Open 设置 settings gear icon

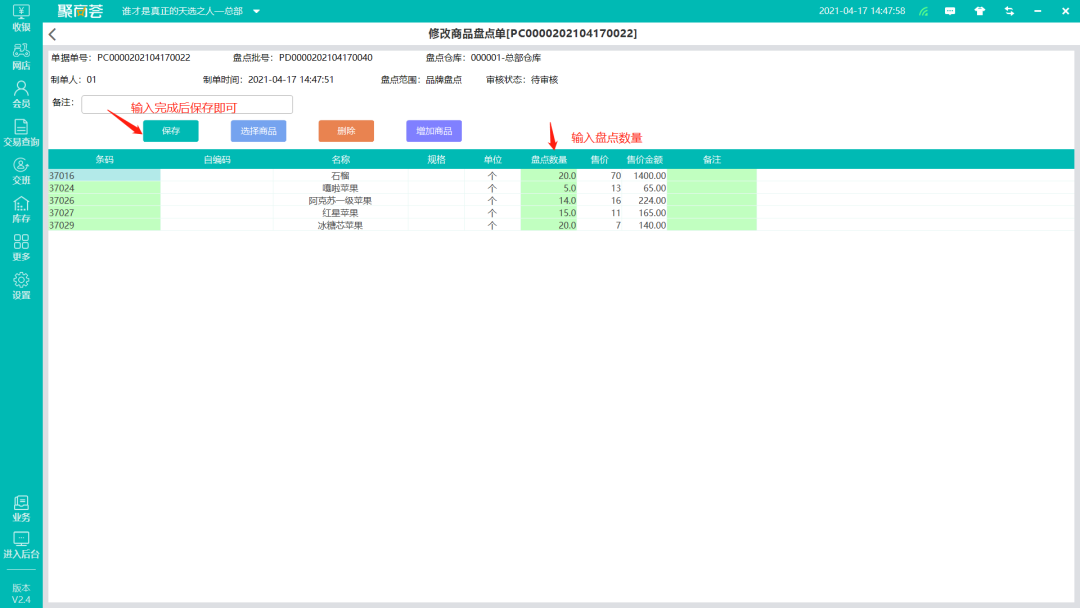pyautogui.click(x=21, y=286)
